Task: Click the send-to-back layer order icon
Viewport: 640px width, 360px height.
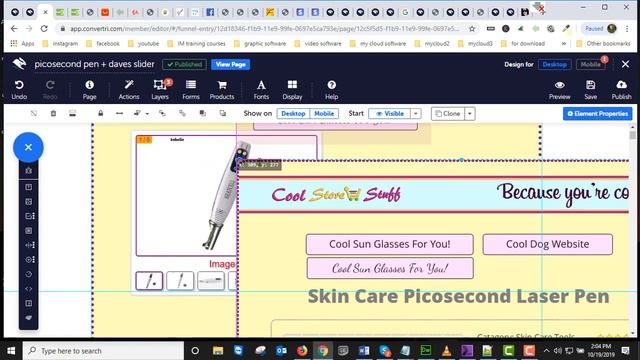Action: pyautogui.click(x=222, y=113)
